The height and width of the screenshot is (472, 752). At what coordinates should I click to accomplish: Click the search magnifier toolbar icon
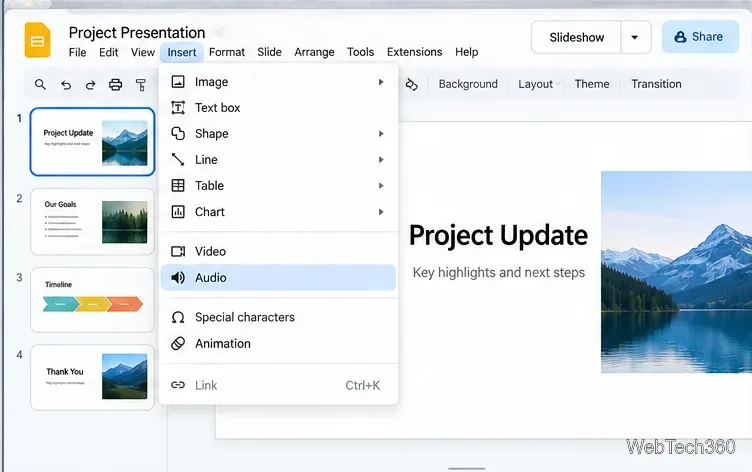(x=40, y=85)
